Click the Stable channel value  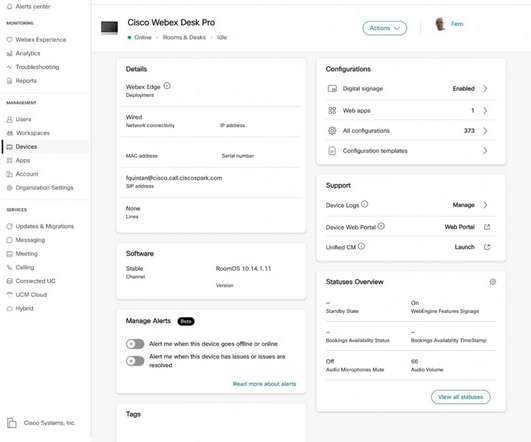point(134,269)
